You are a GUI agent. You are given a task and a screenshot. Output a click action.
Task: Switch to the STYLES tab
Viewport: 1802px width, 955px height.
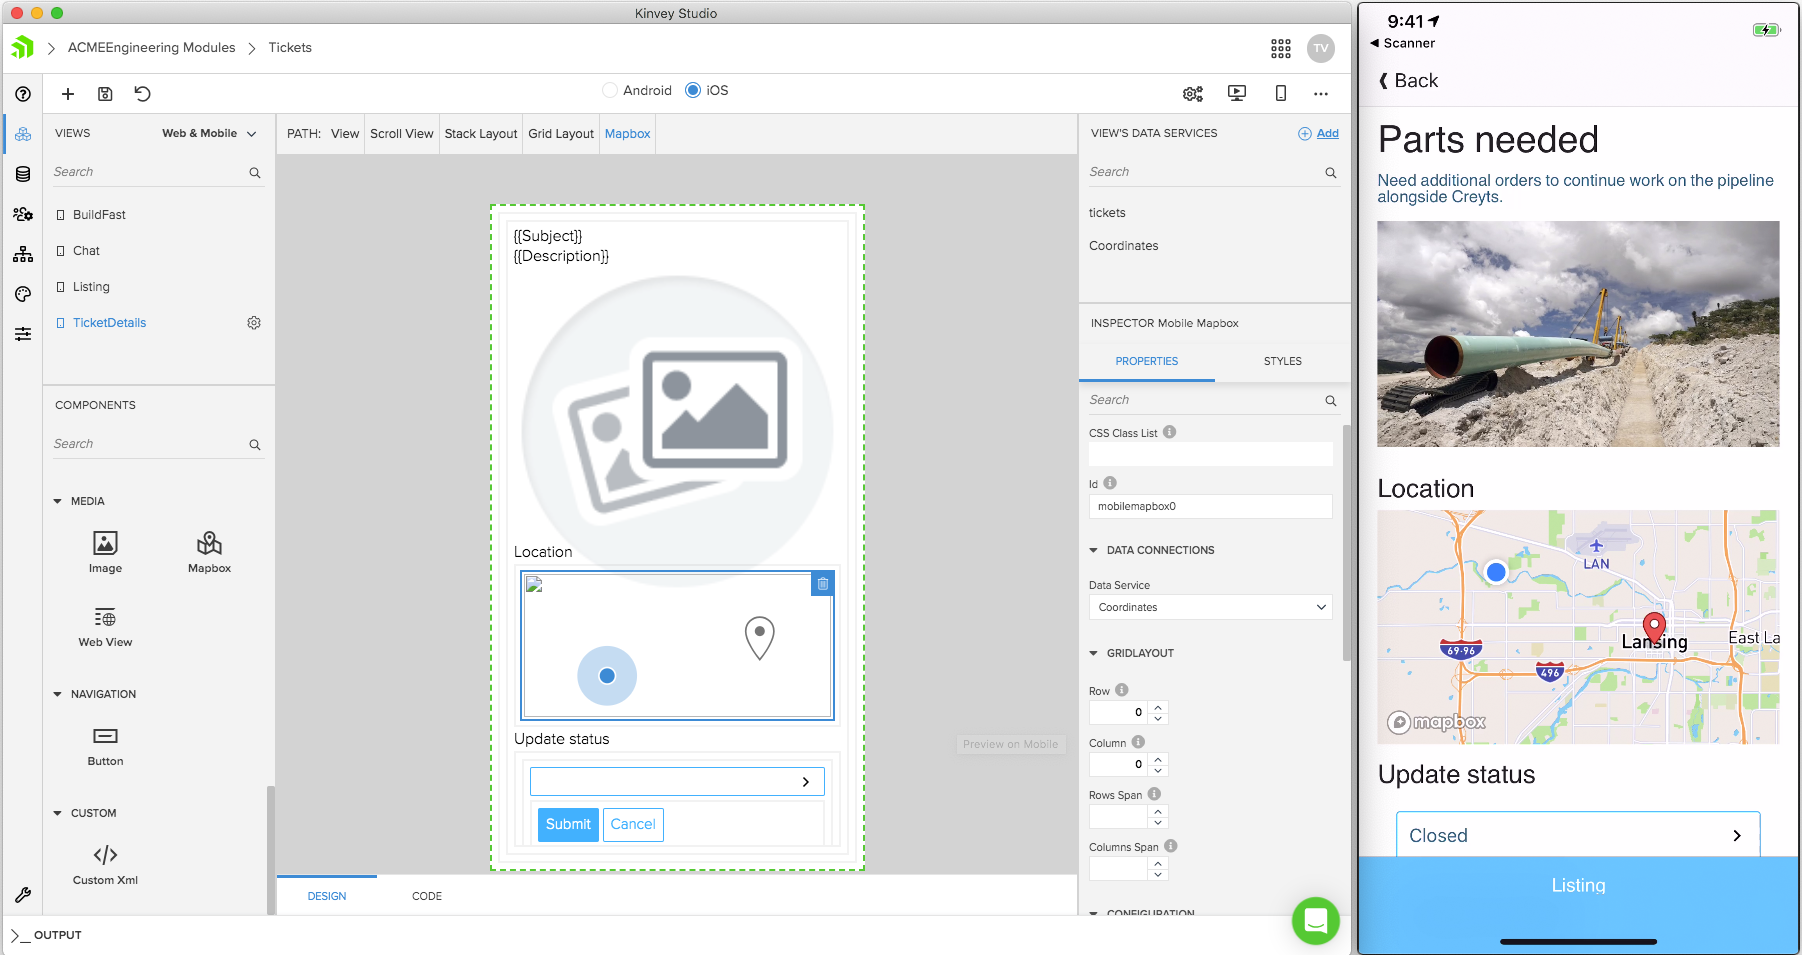tap(1282, 361)
